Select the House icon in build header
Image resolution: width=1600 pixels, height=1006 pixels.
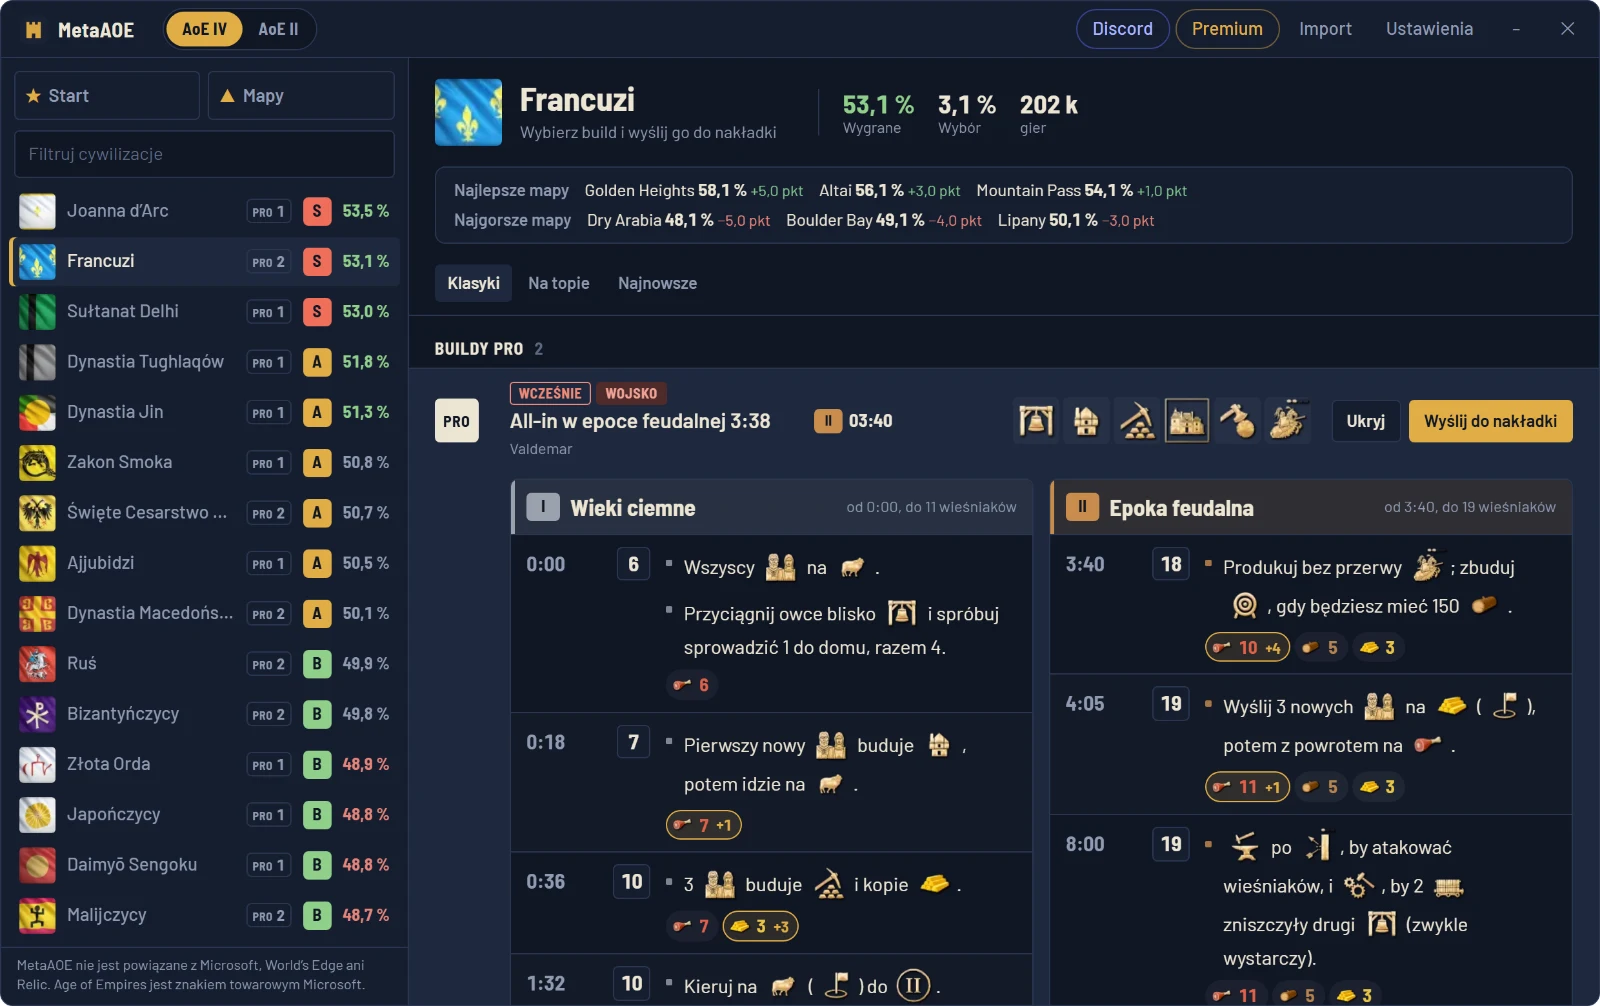click(x=1086, y=421)
